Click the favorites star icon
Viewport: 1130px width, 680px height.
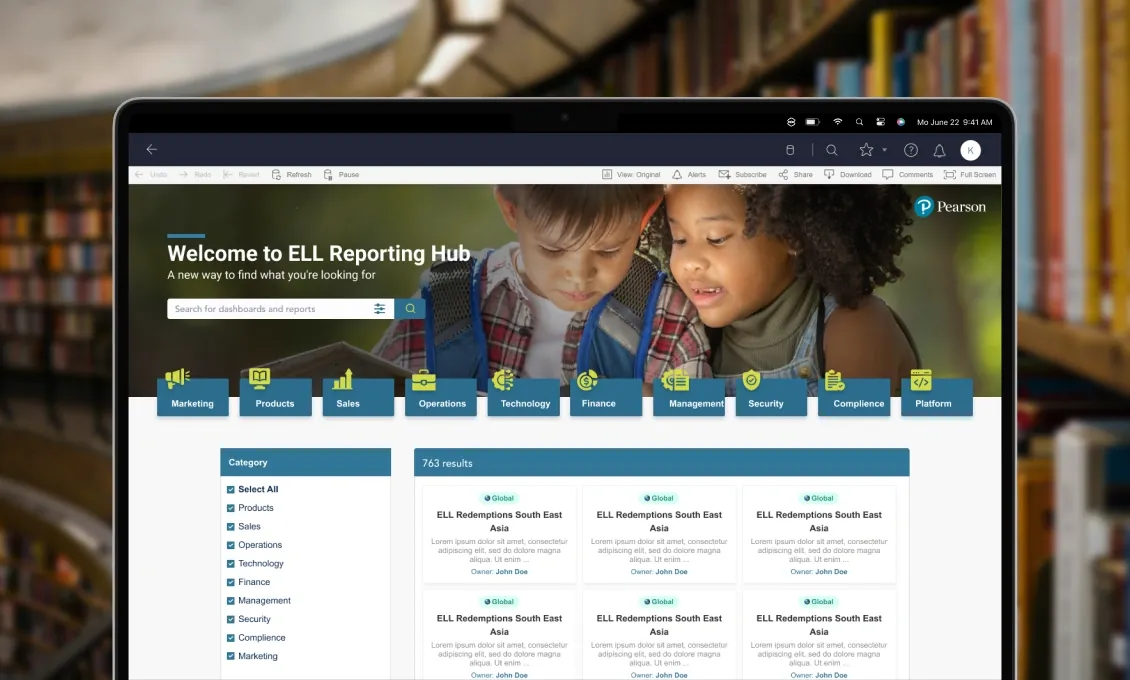pyautogui.click(x=866, y=150)
